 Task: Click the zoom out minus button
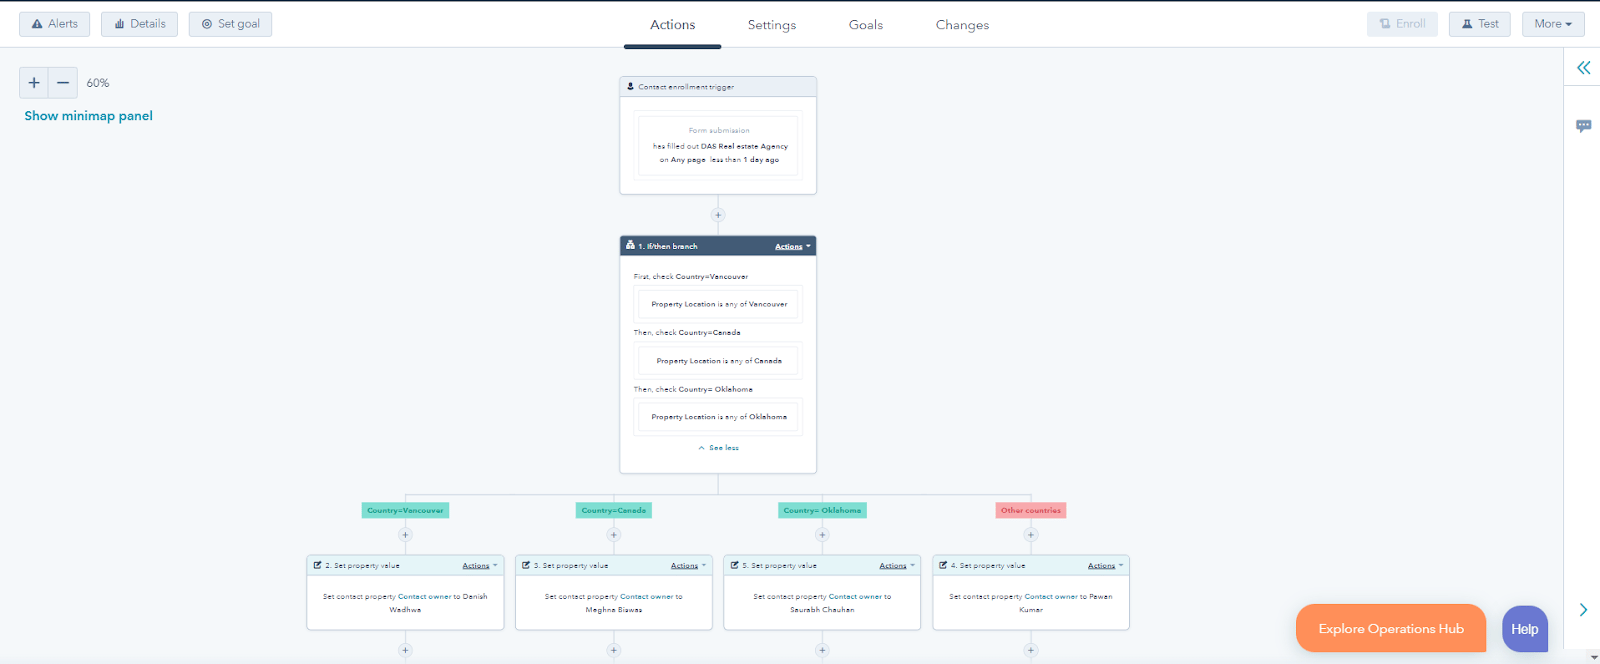pyautogui.click(x=63, y=83)
